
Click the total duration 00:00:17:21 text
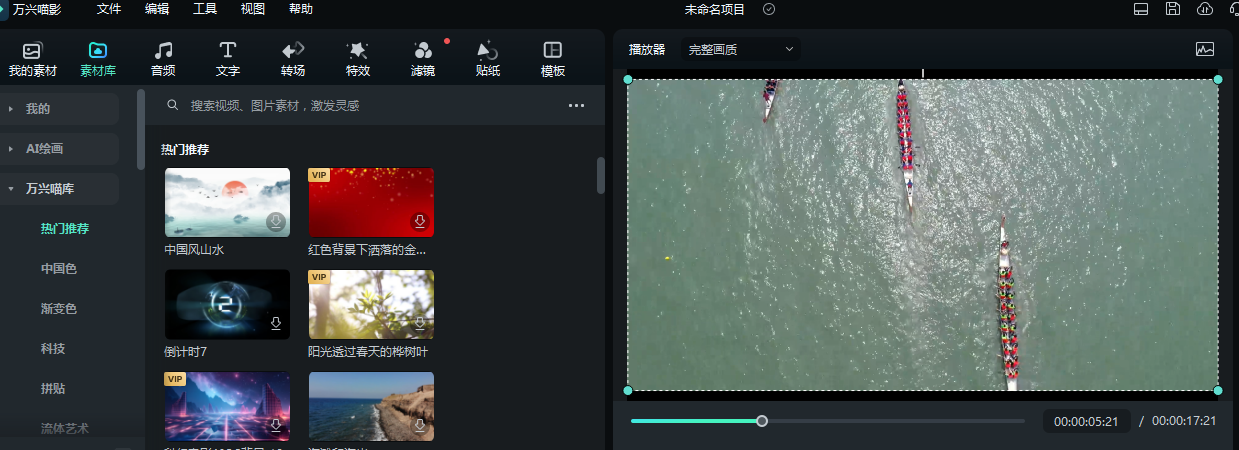click(1184, 421)
